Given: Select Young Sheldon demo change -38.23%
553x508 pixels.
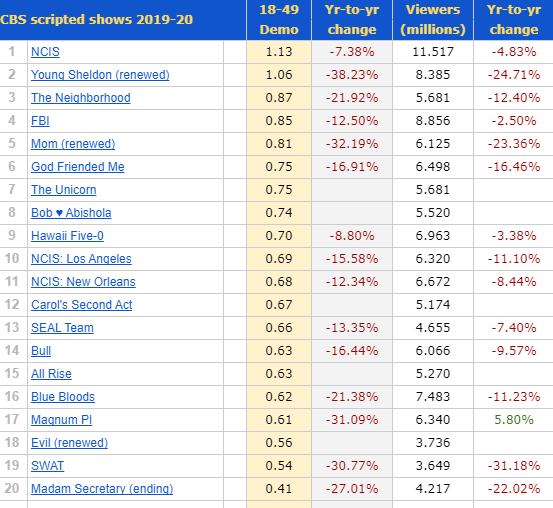Looking at the screenshot, I should (352, 75).
